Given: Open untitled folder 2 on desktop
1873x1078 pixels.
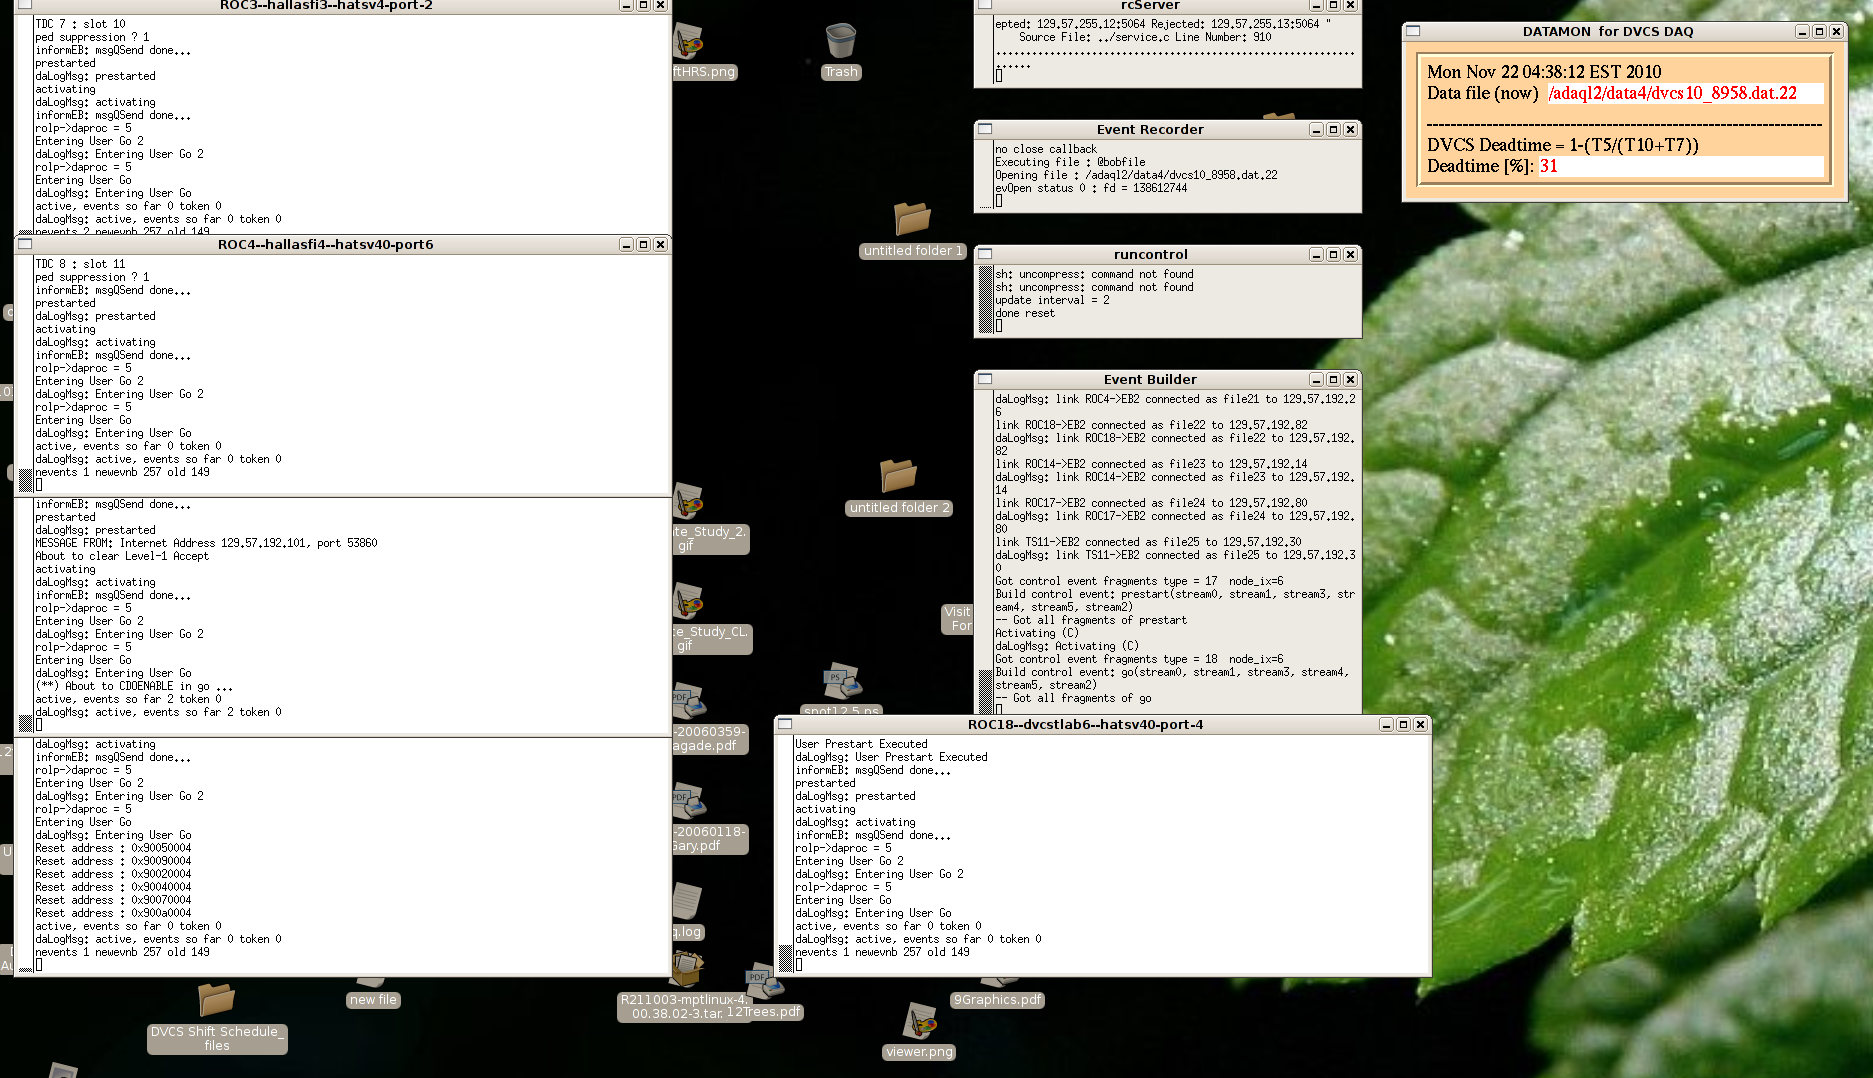Looking at the screenshot, I should 898,476.
